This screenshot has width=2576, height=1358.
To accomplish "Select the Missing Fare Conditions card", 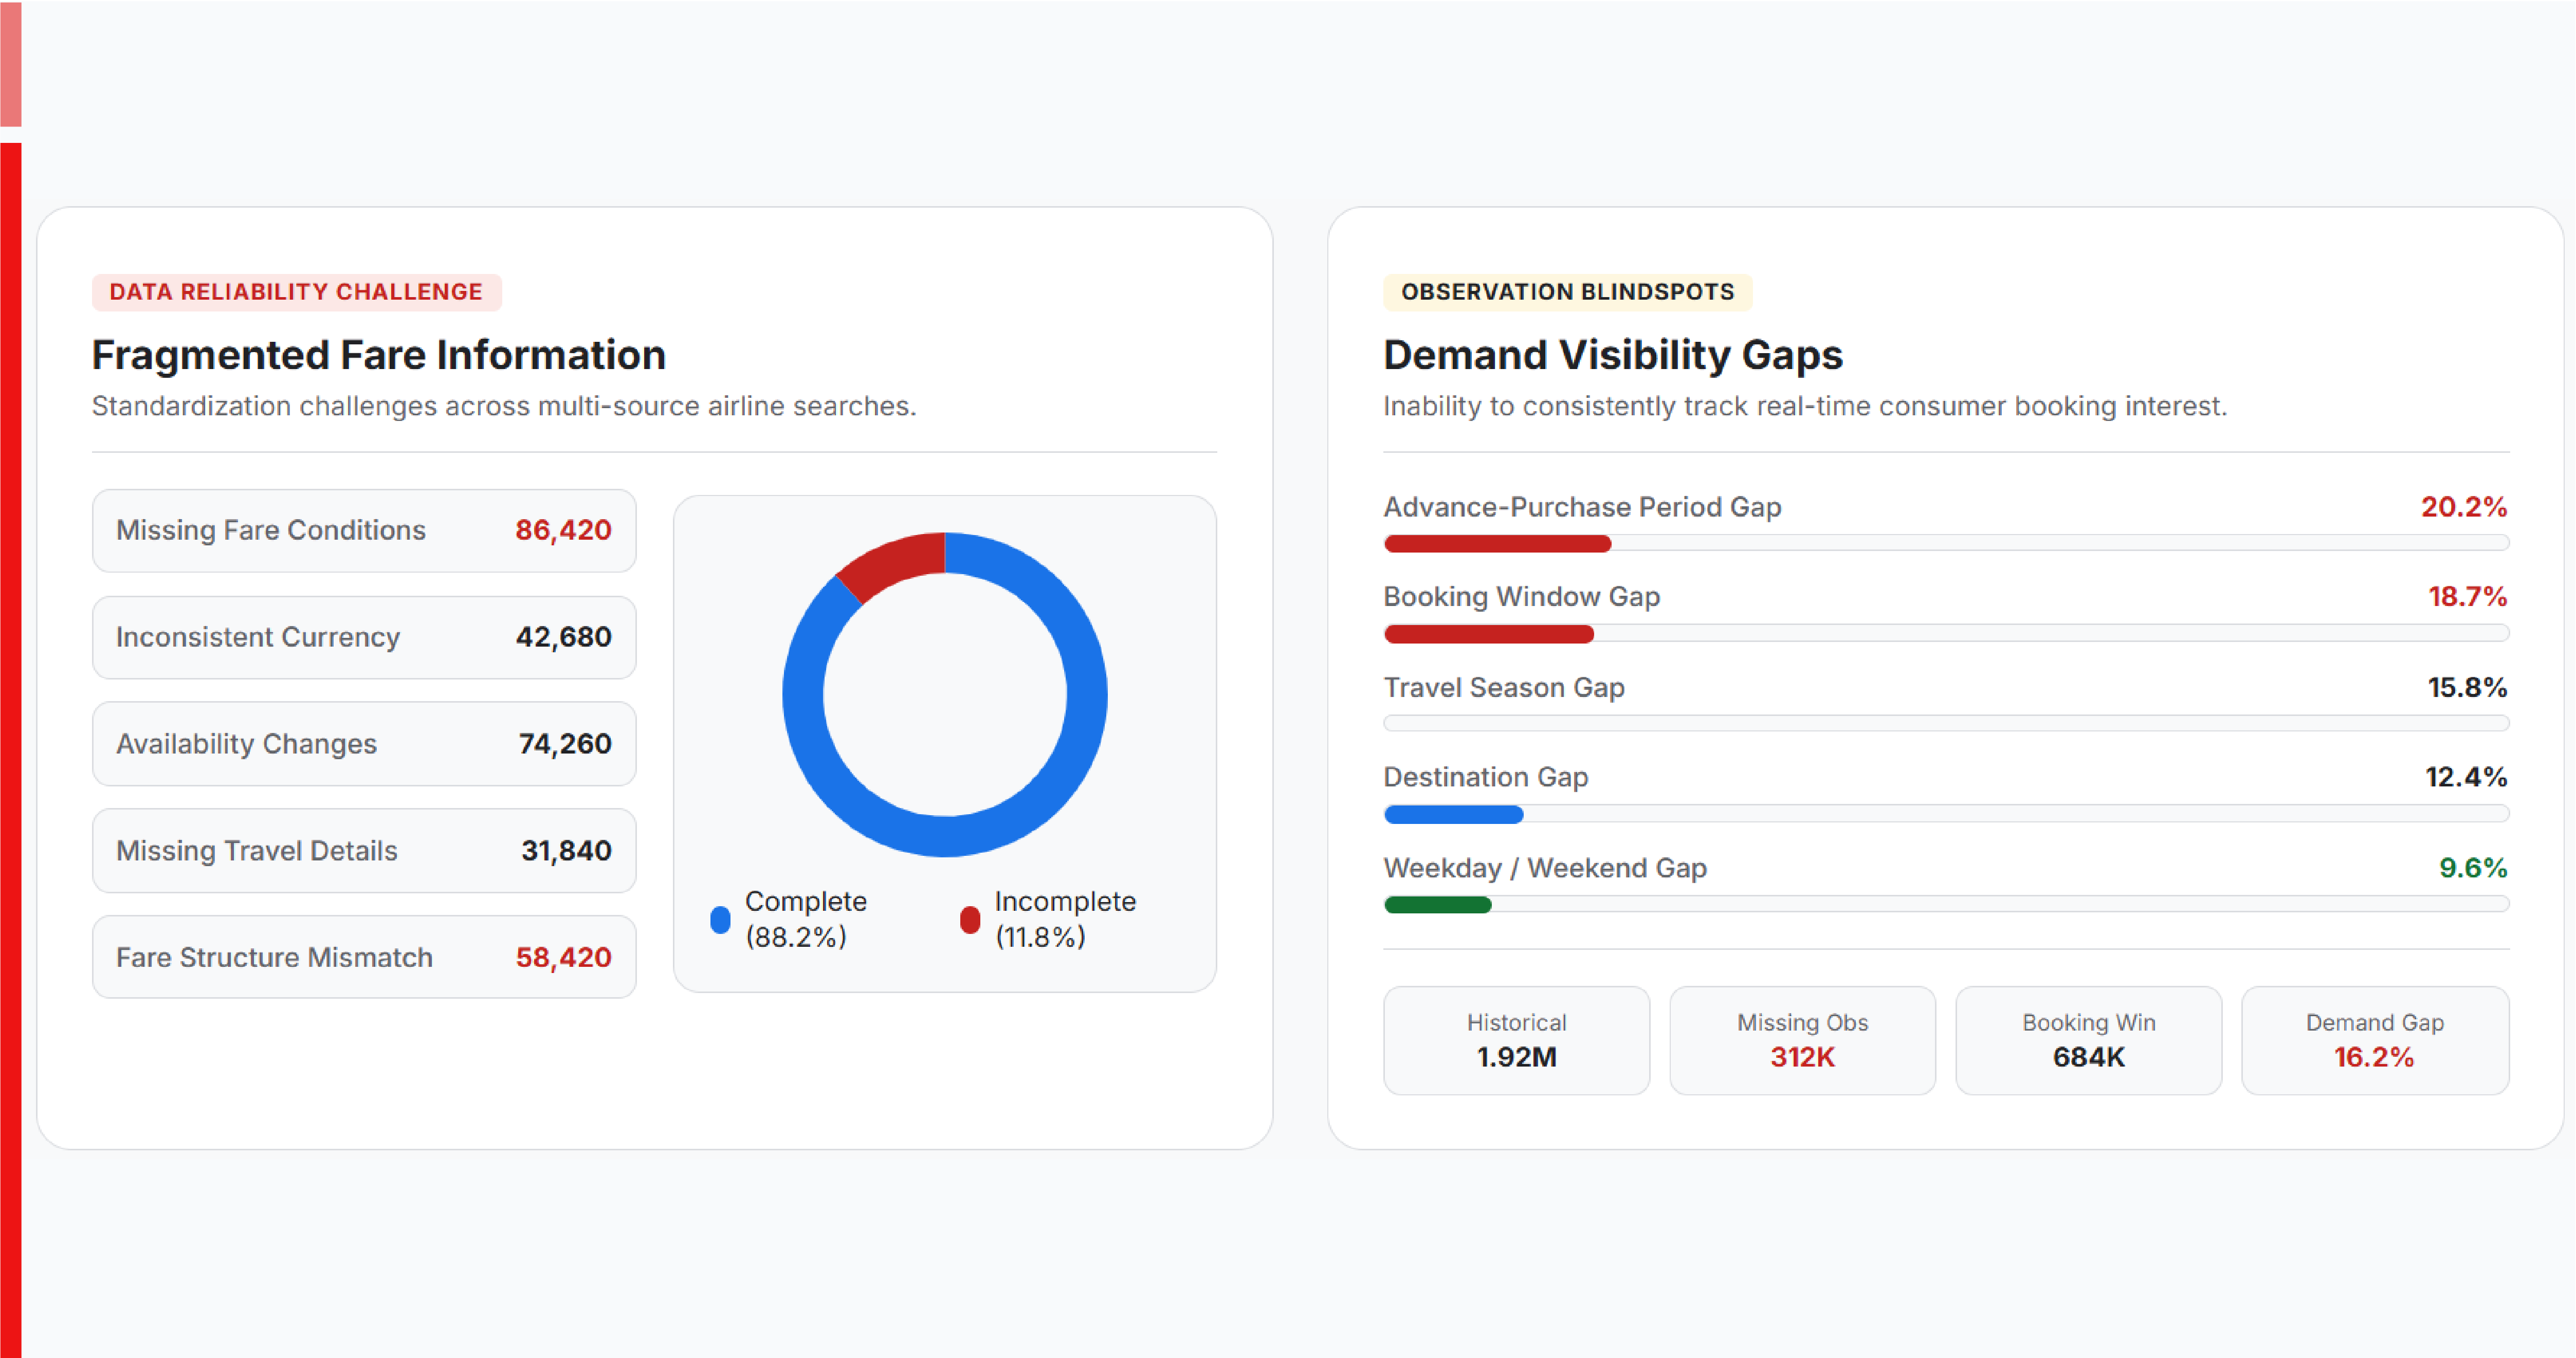I will 364,530.
